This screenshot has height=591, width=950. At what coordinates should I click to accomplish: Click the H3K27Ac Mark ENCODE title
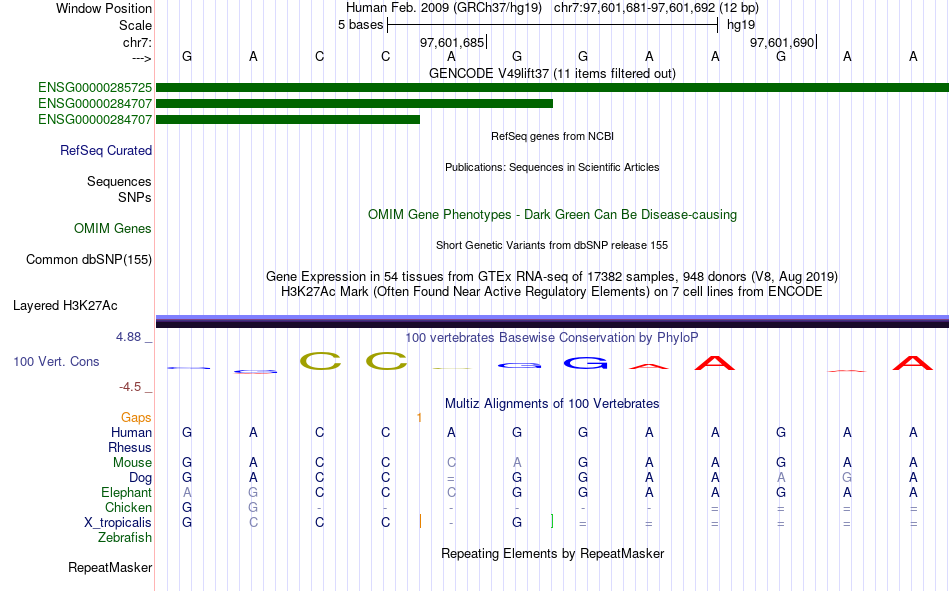click(552, 292)
